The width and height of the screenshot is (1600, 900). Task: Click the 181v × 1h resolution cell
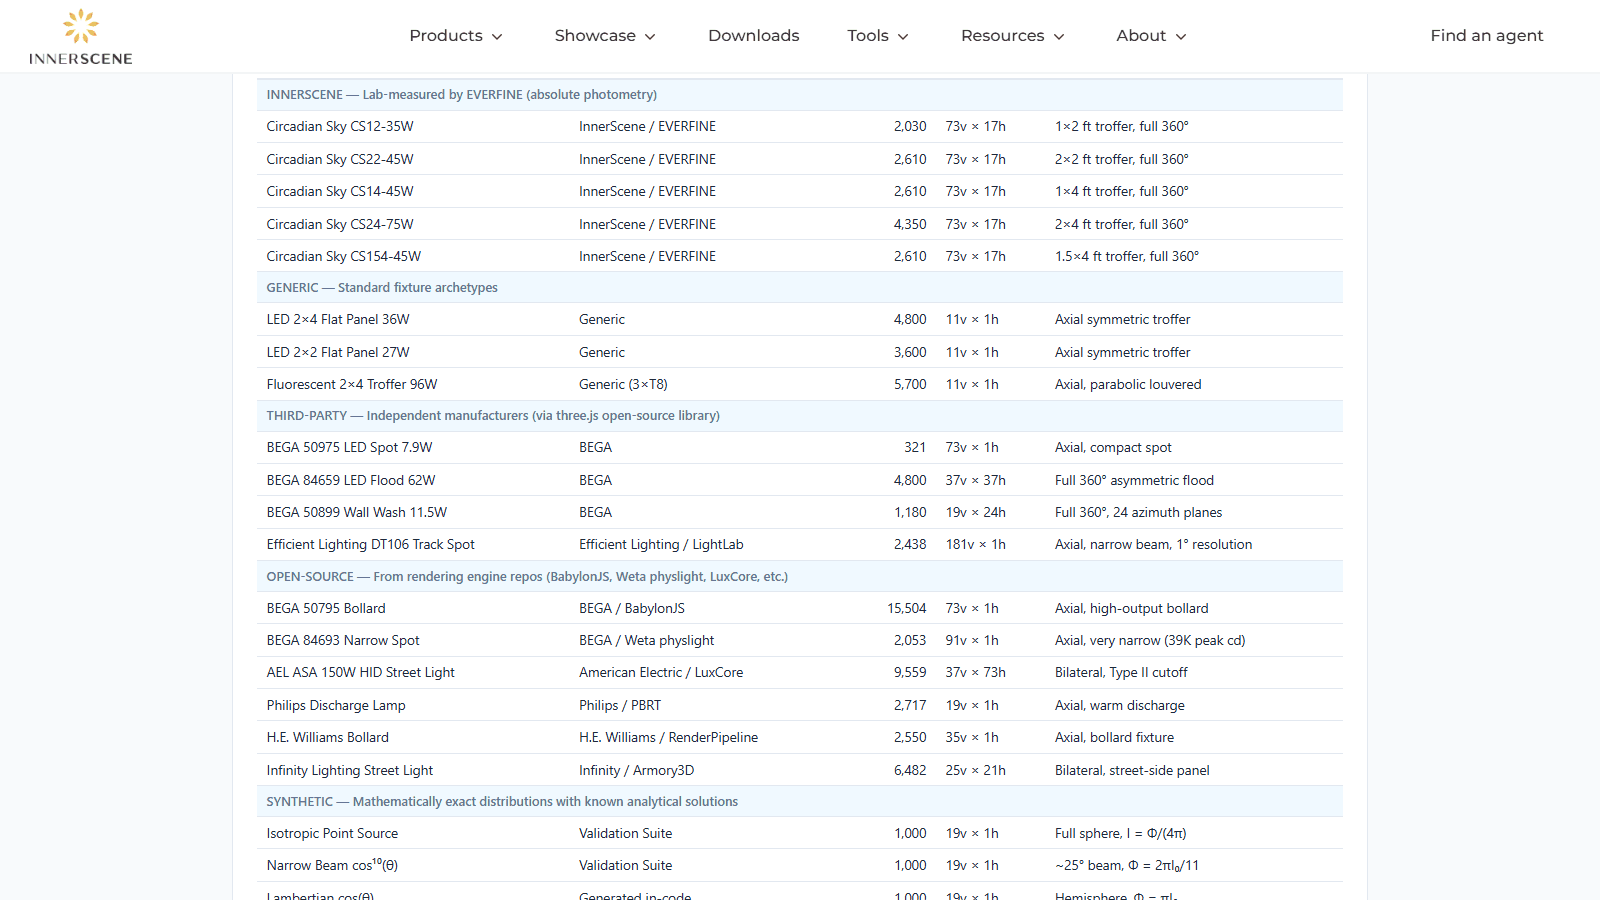click(976, 544)
